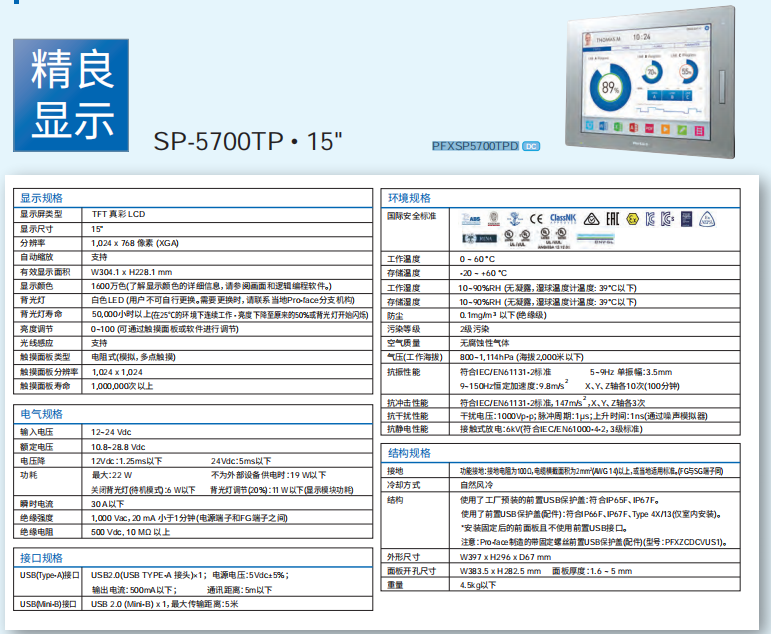Click the 国际安全标准 row label

(411, 216)
